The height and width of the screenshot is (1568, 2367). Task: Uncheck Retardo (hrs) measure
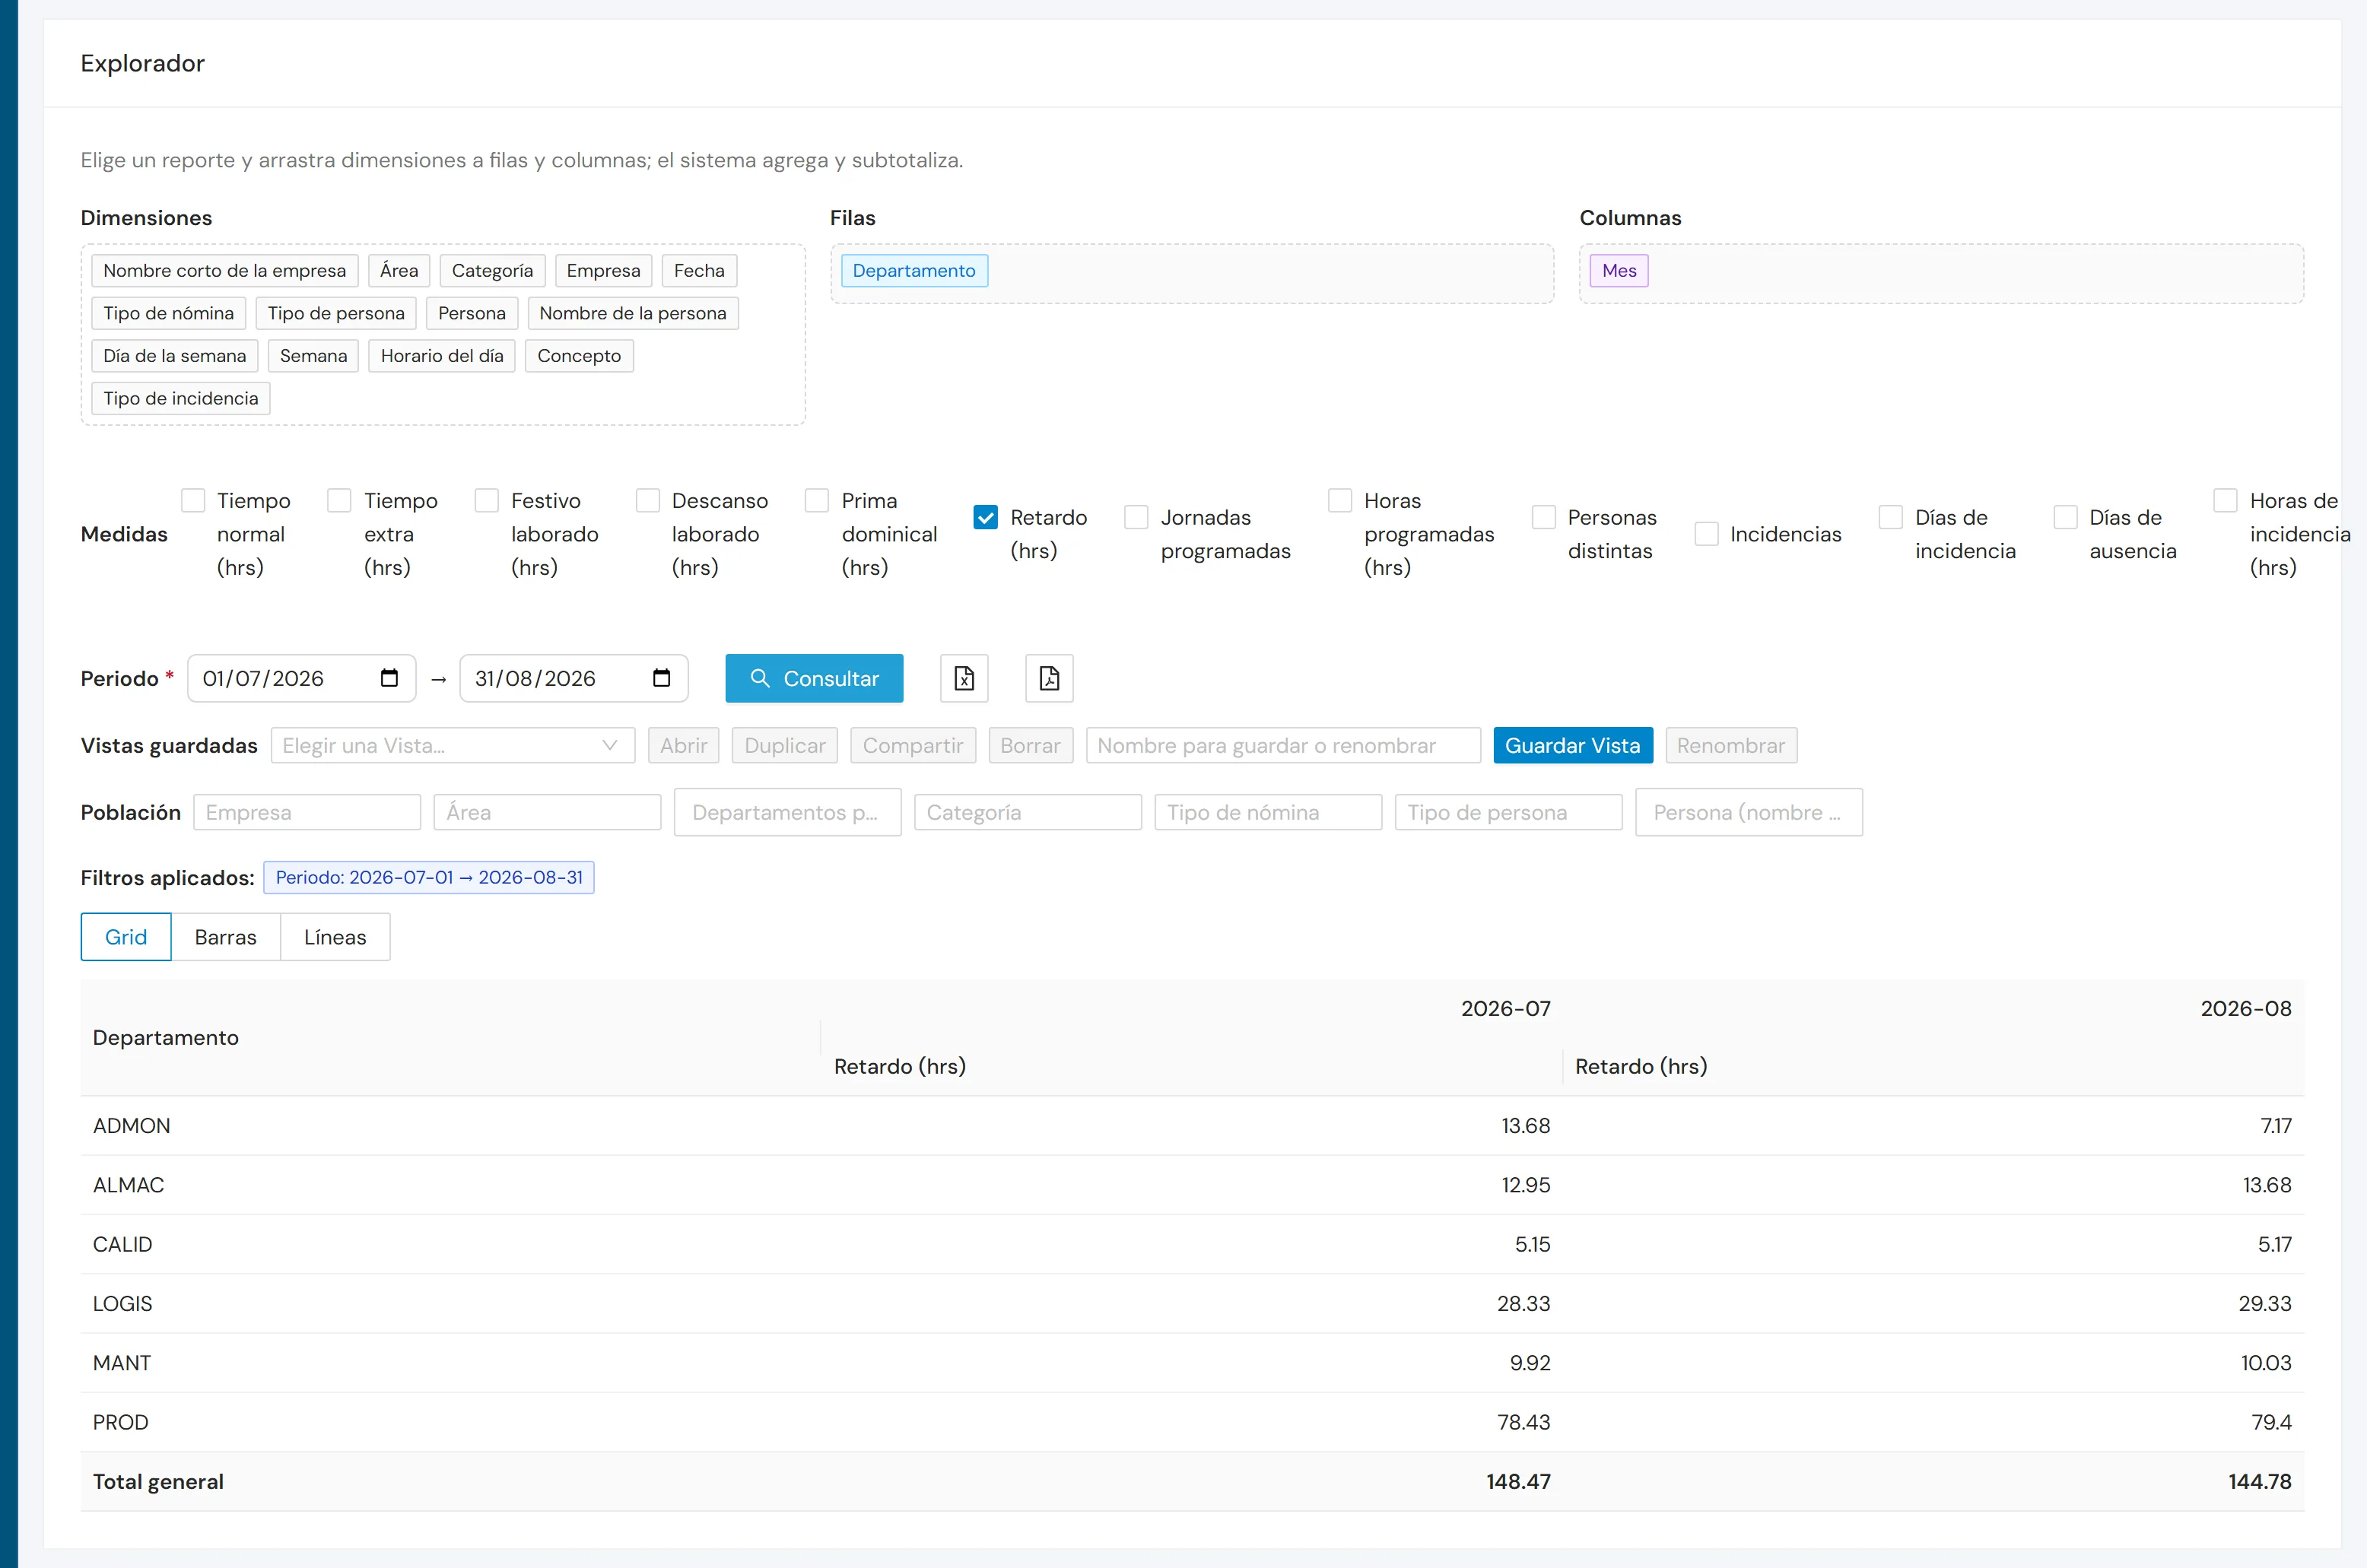pos(986,517)
